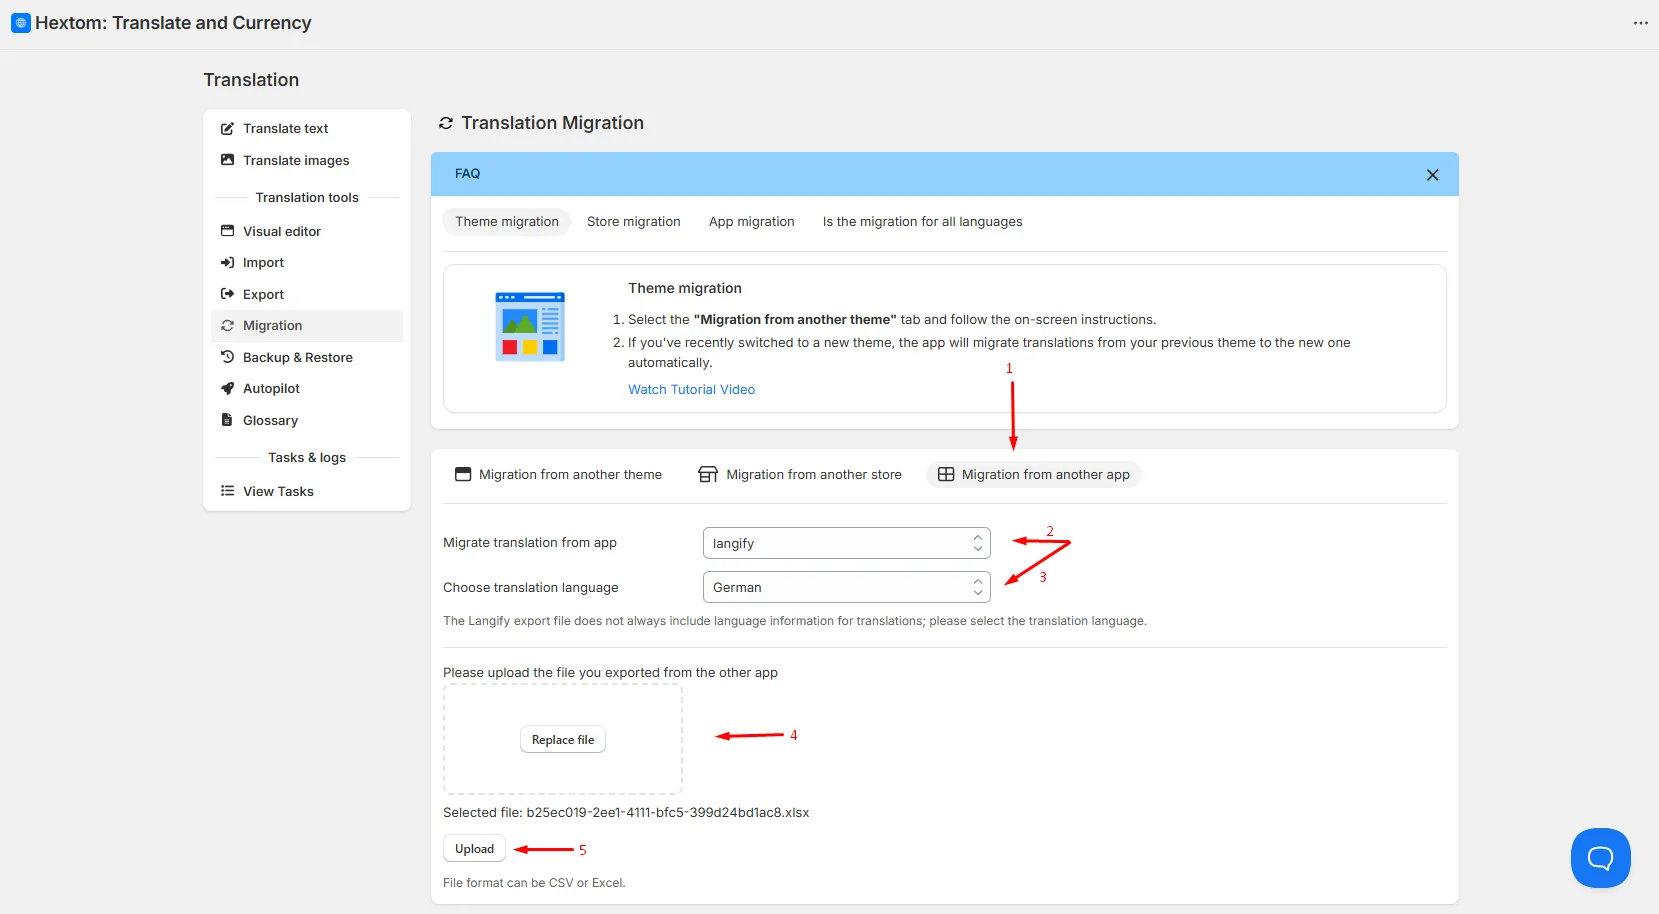1659x914 pixels.
Task: Open the Watch Tutorial Video link
Action: 691,390
